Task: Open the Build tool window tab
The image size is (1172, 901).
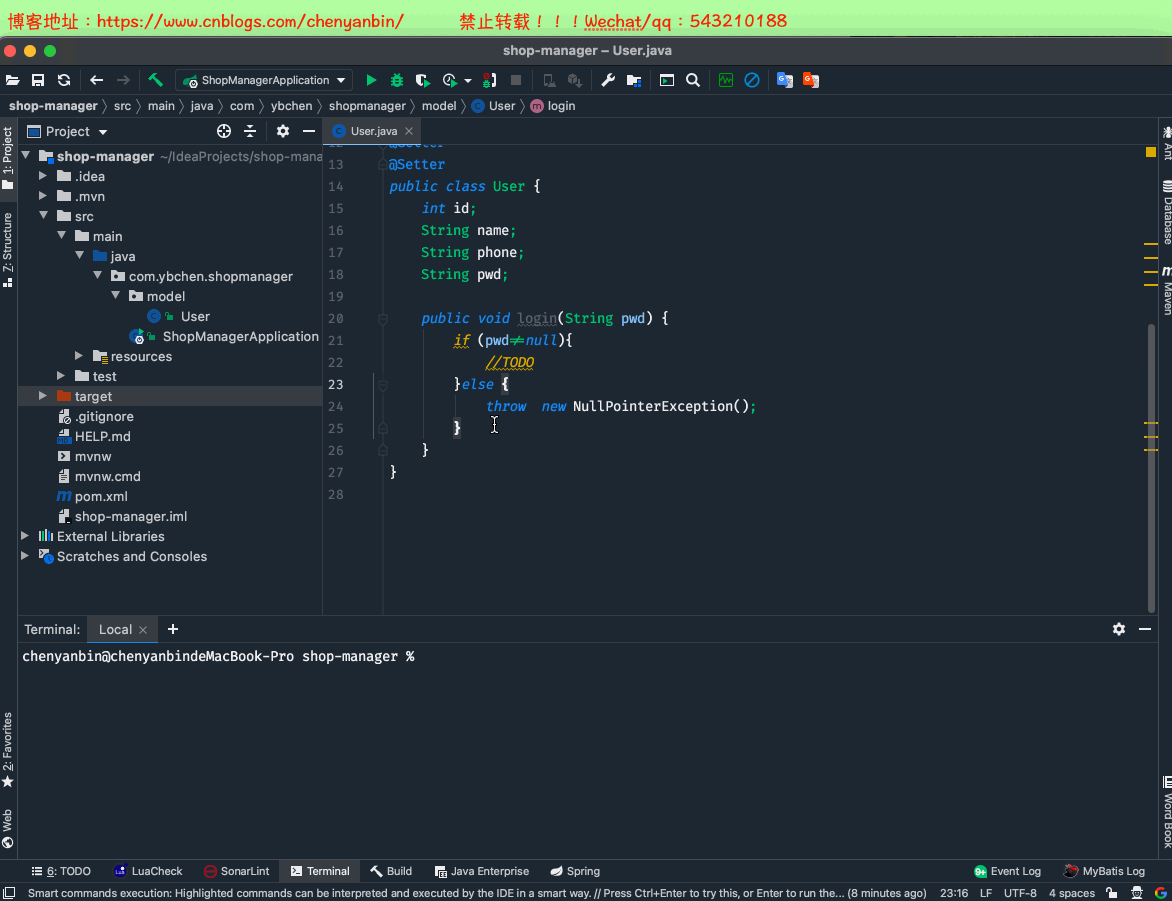Action: click(392, 871)
